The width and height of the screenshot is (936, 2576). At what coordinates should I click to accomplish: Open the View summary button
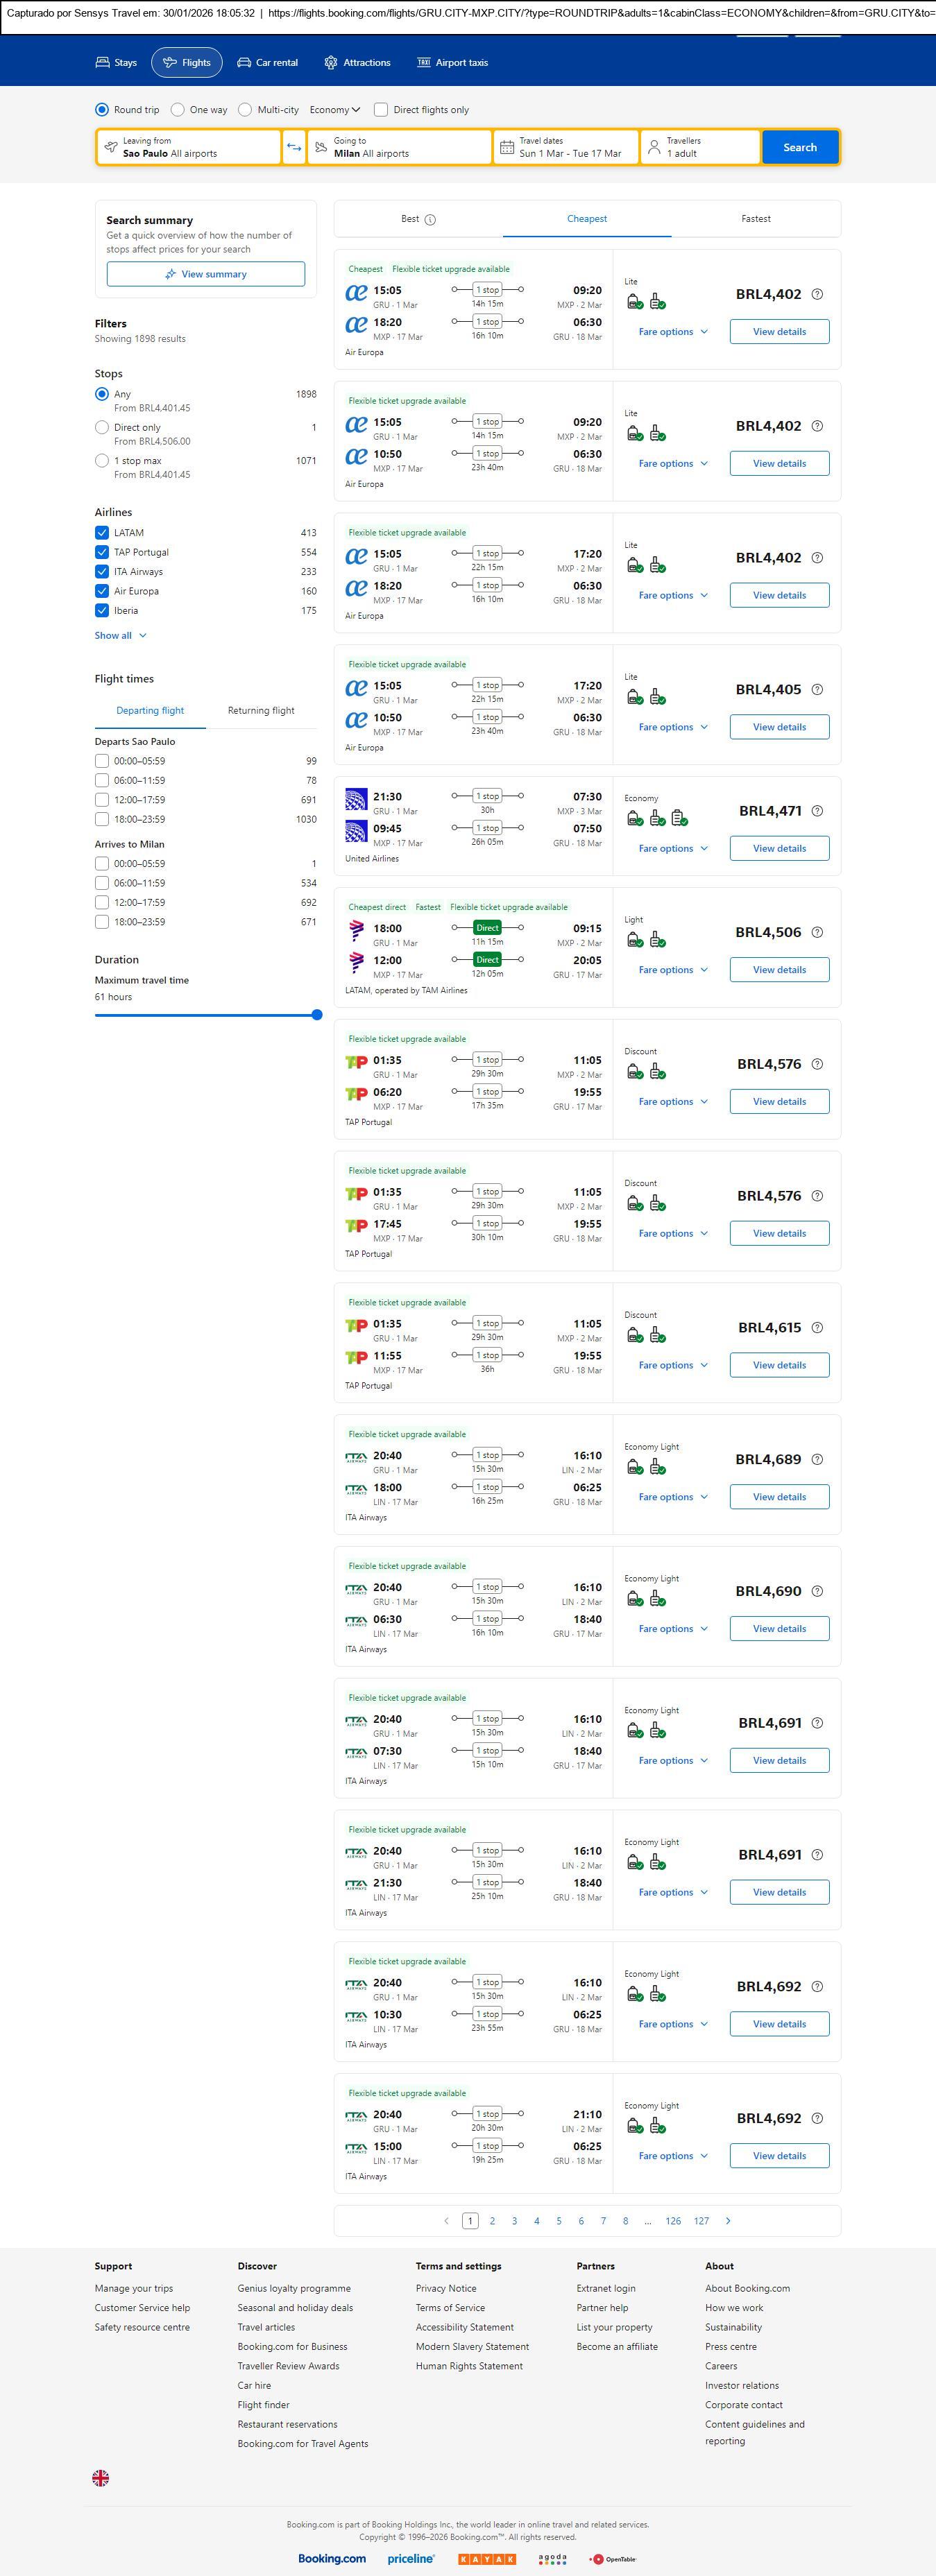coord(206,274)
